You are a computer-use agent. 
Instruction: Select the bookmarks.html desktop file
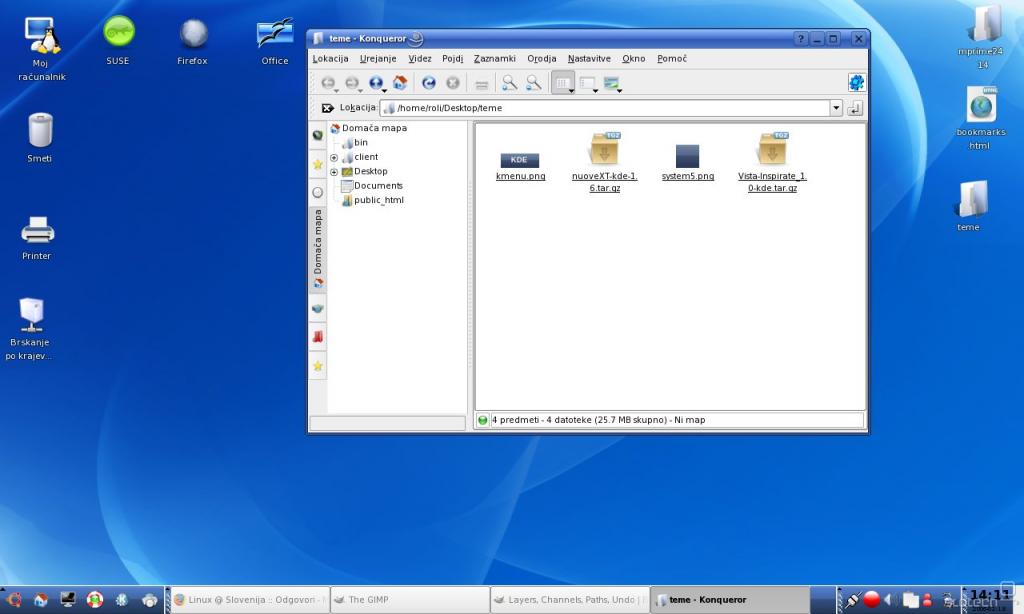[x=980, y=118]
